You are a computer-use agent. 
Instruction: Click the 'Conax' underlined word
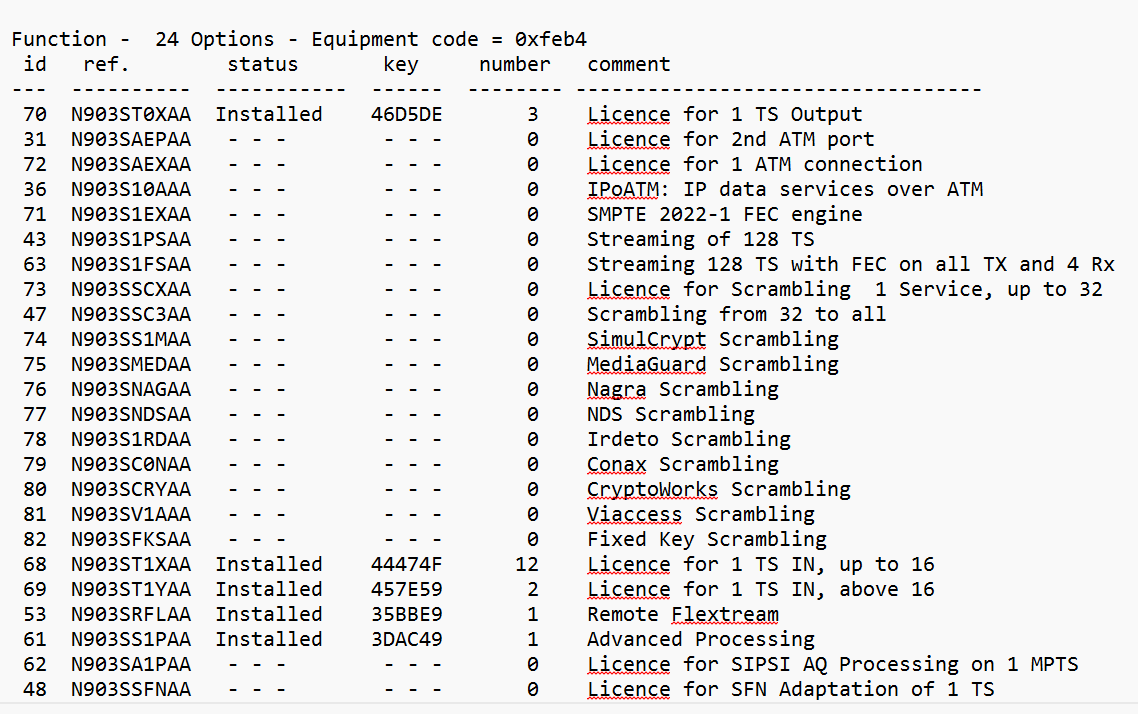(617, 464)
